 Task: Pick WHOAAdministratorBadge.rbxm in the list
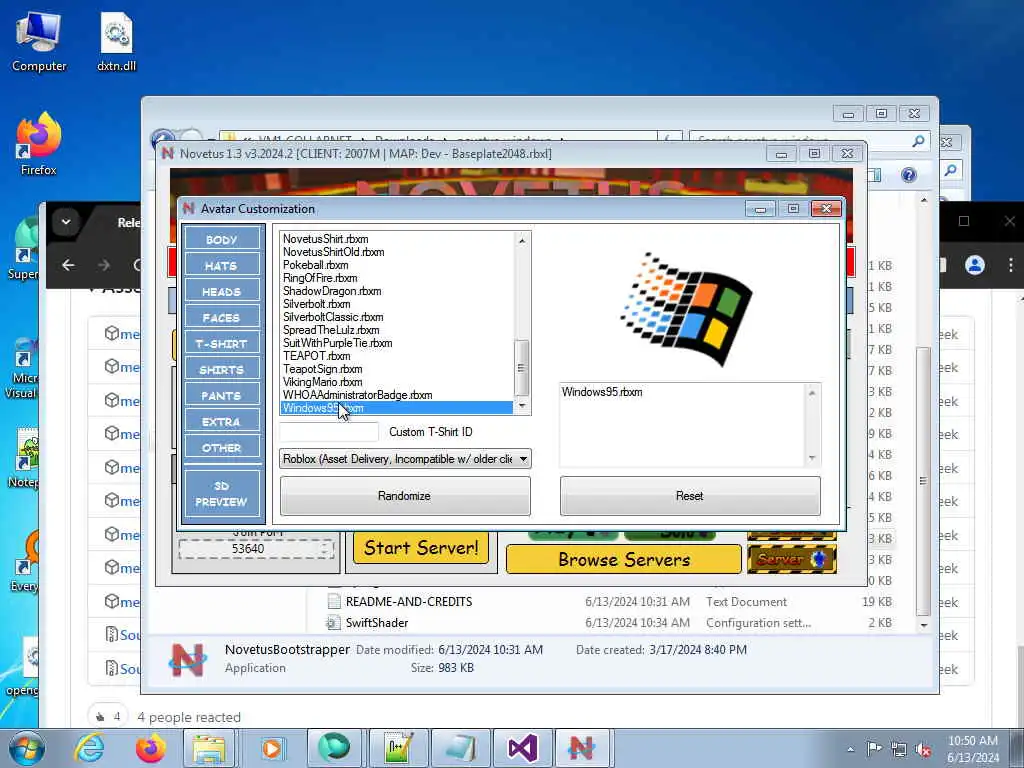point(357,396)
